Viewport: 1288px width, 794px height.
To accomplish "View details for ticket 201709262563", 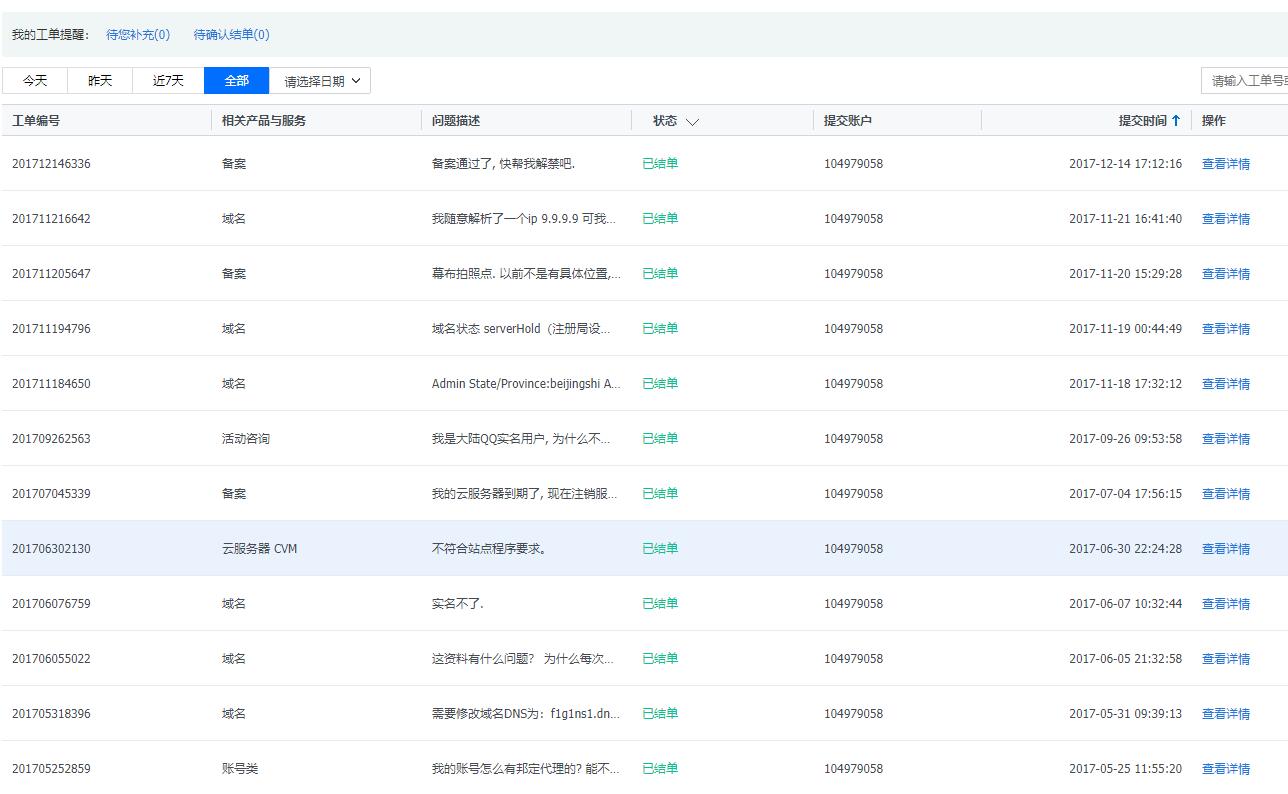I will coord(1226,439).
